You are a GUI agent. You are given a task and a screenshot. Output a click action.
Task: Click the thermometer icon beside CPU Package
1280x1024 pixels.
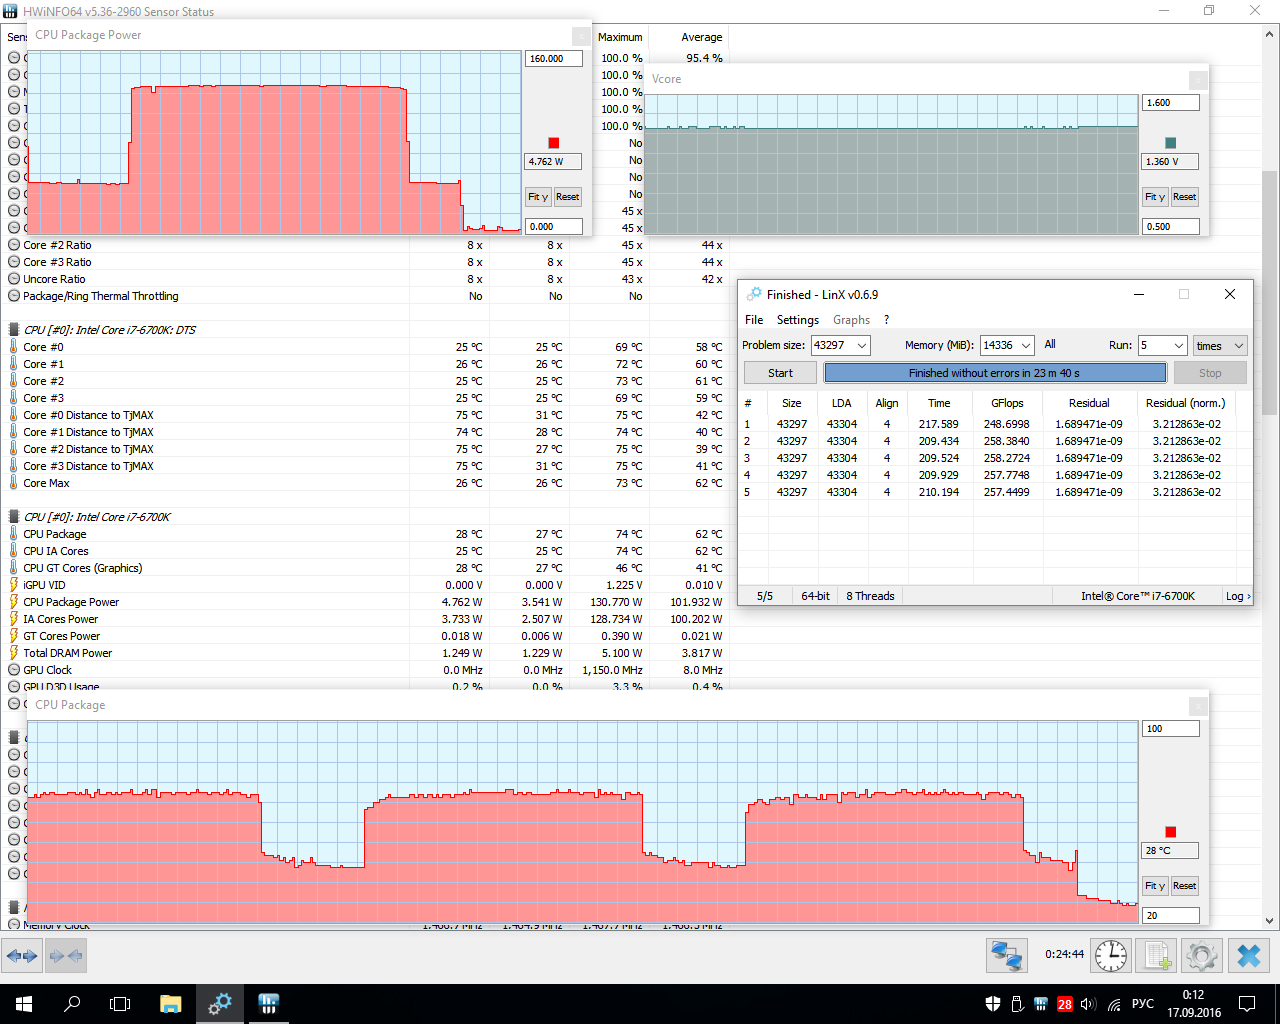14,534
